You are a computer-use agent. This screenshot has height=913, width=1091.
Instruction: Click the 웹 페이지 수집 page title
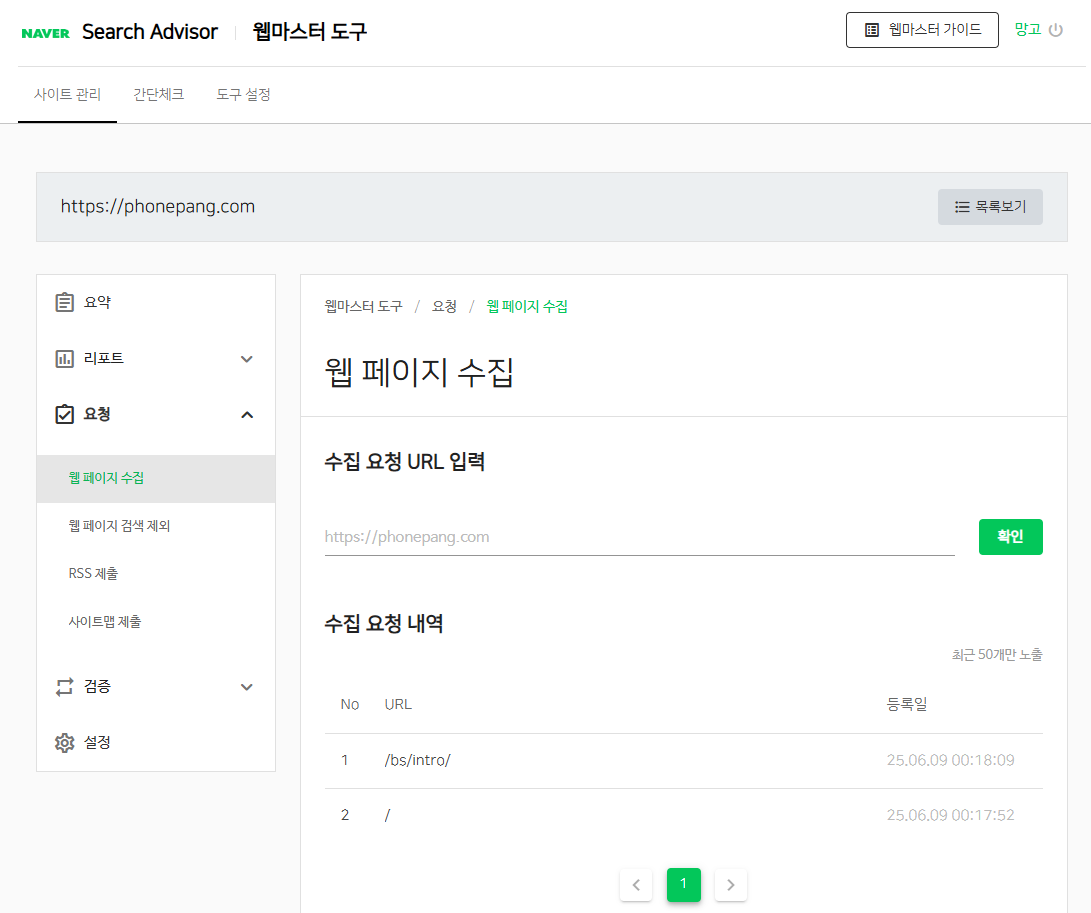419,372
